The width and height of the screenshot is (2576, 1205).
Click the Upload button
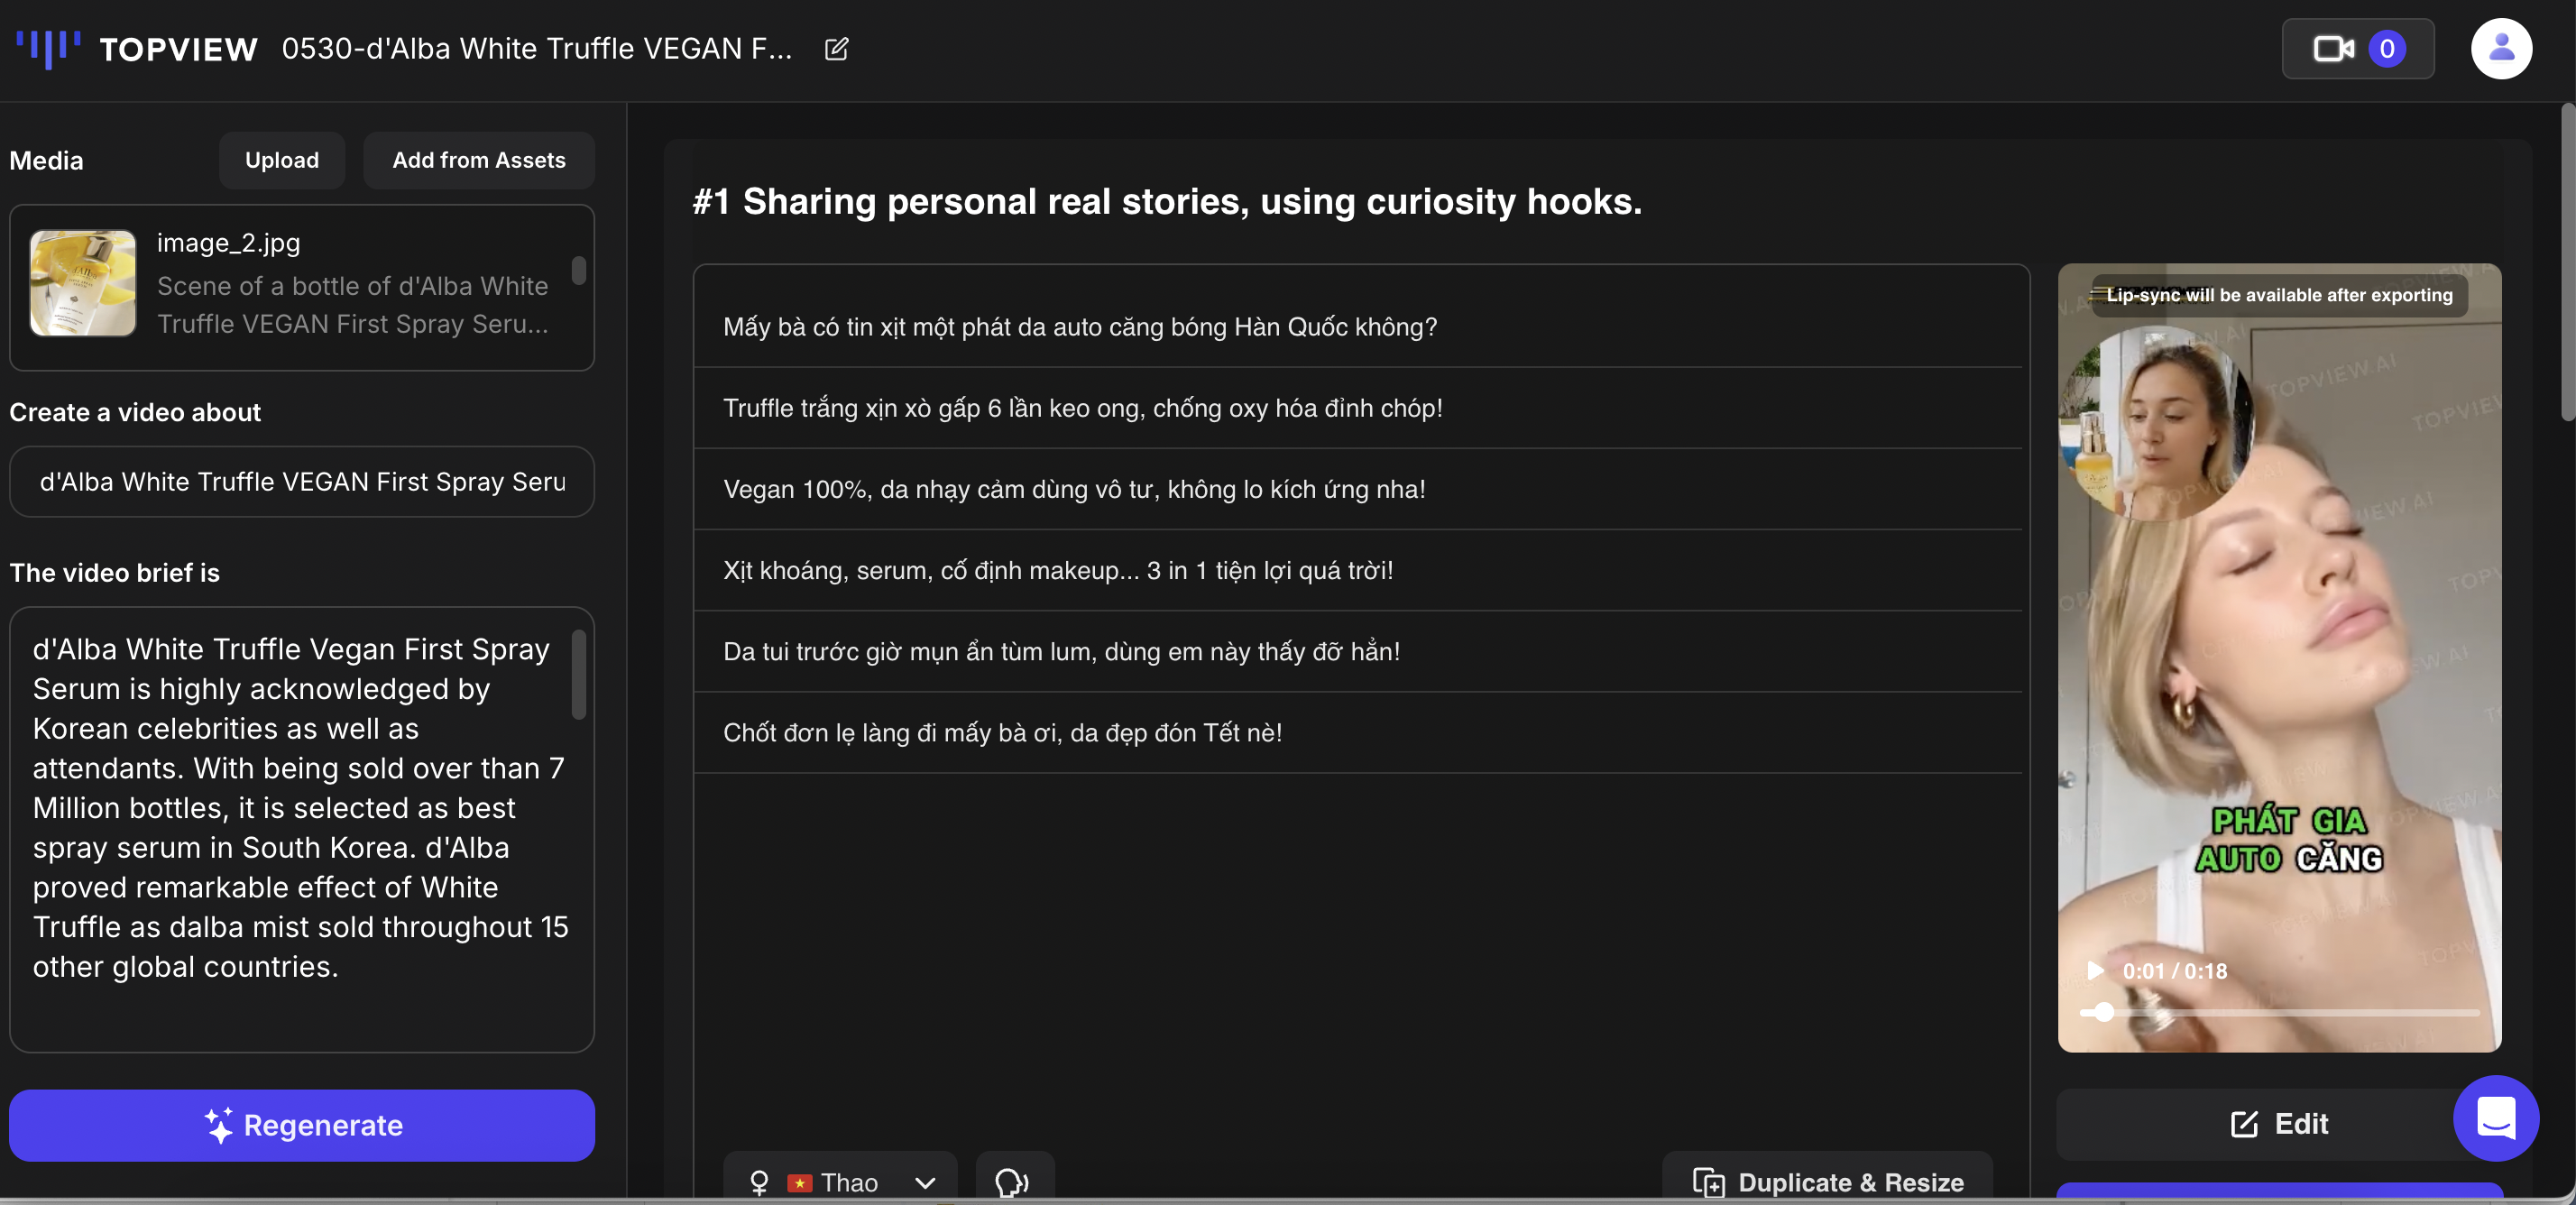(x=282, y=160)
